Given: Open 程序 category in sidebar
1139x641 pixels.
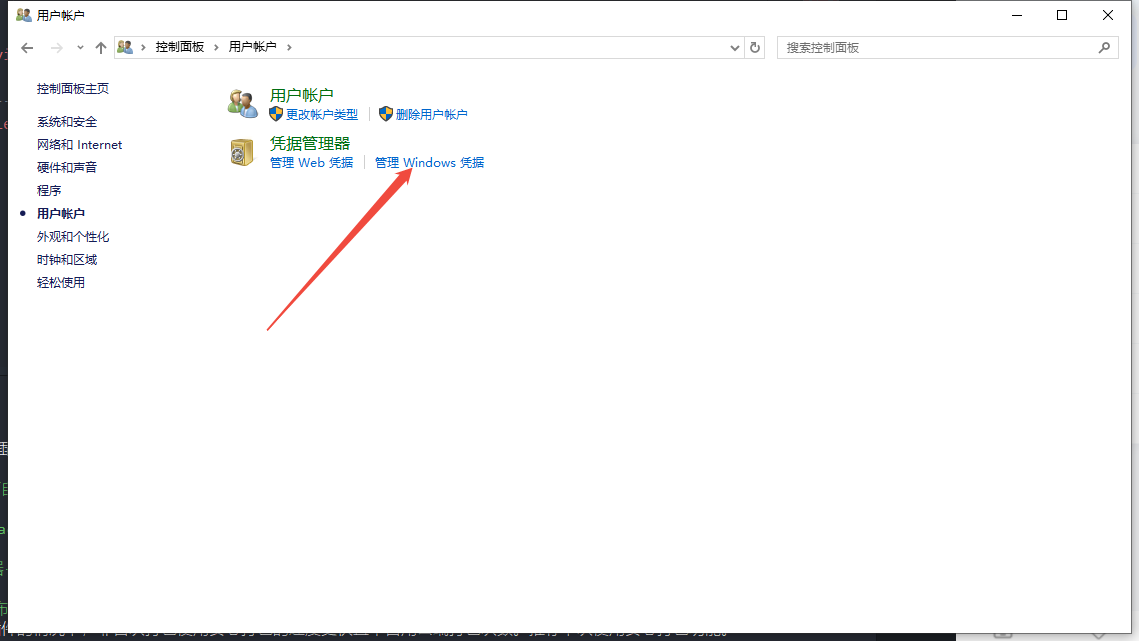Looking at the screenshot, I should pos(49,190).
